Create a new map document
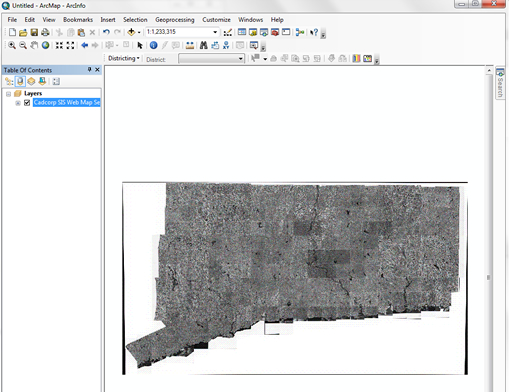This screenshot has width=509, height=392. (12, 32)
